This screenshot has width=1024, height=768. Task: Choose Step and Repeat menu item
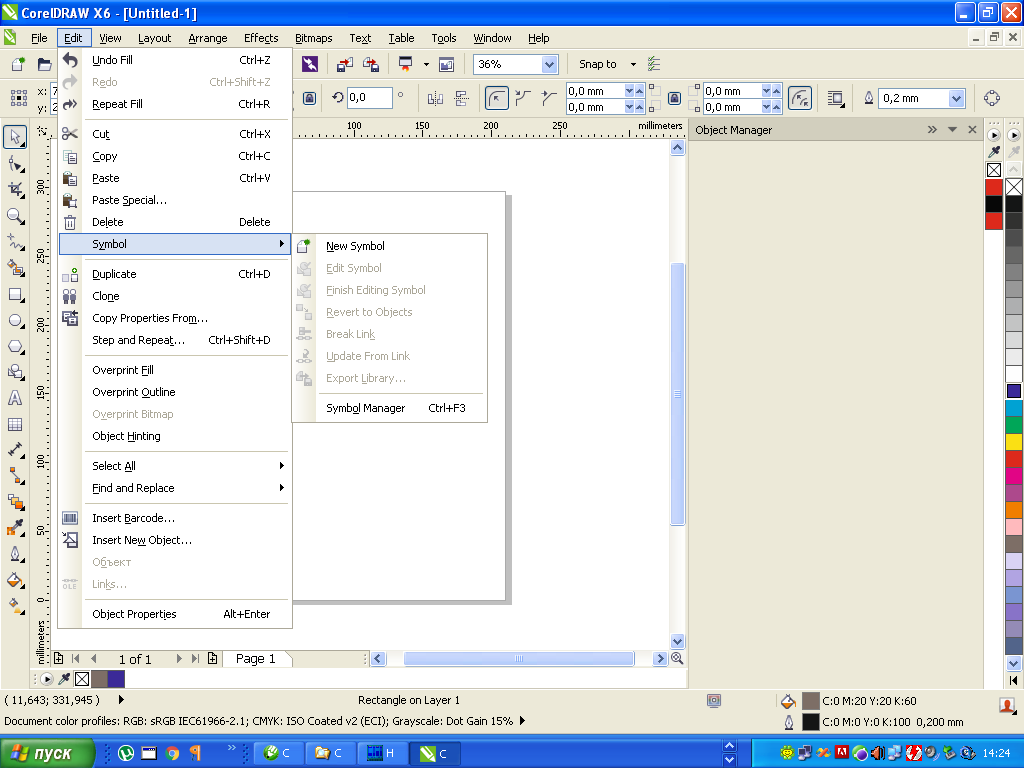175,340
